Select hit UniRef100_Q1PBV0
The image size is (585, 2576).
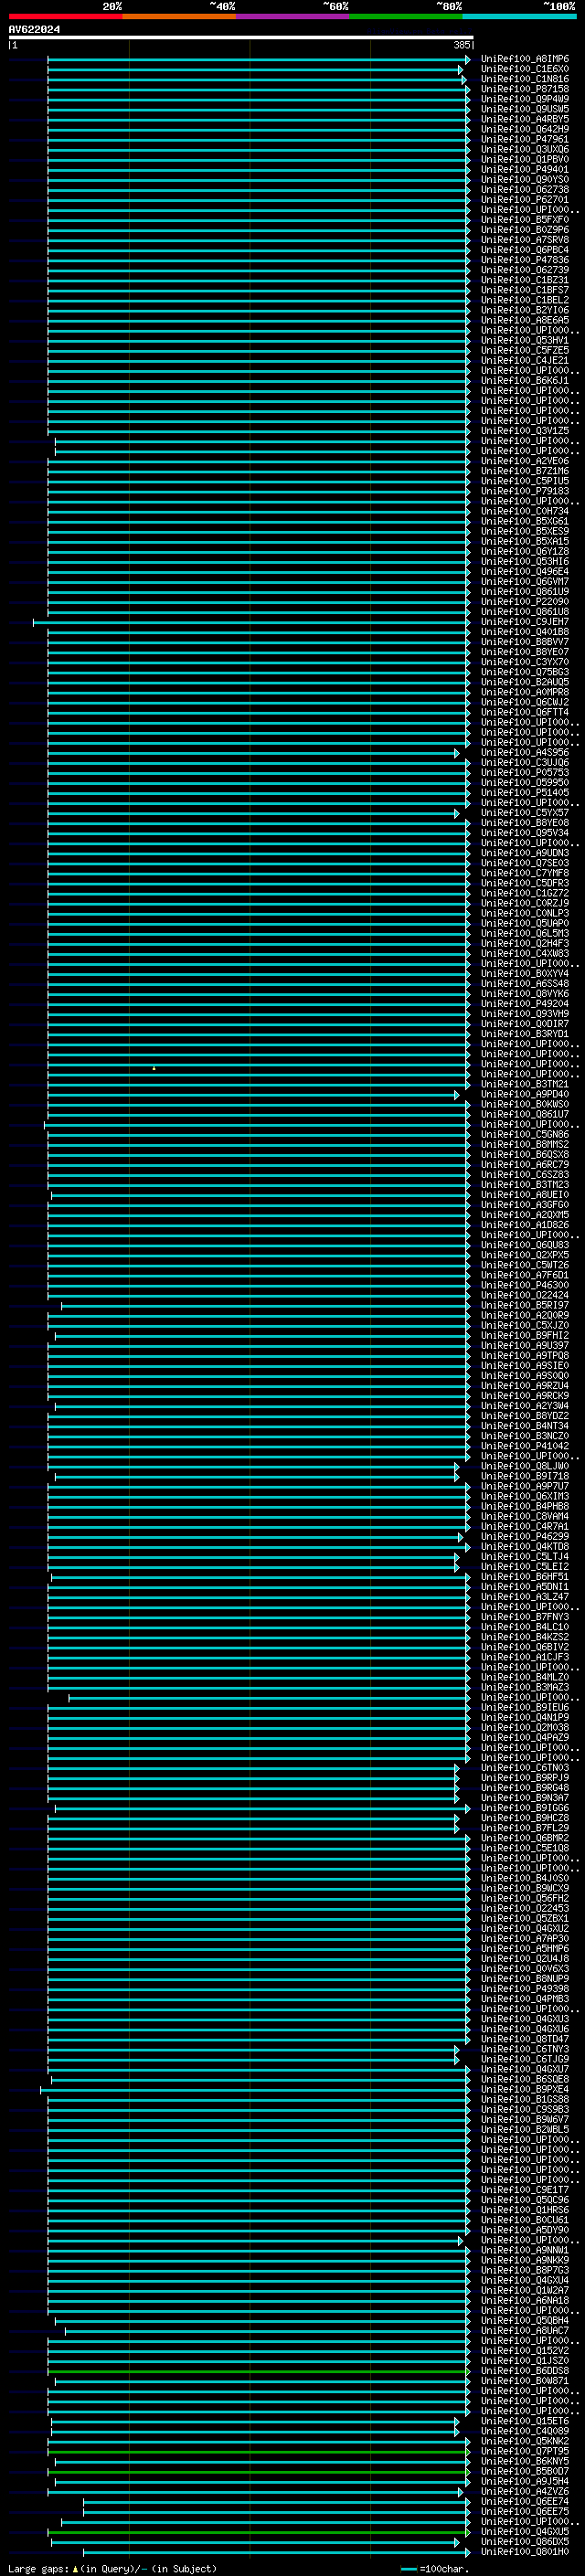pos(524,159)
